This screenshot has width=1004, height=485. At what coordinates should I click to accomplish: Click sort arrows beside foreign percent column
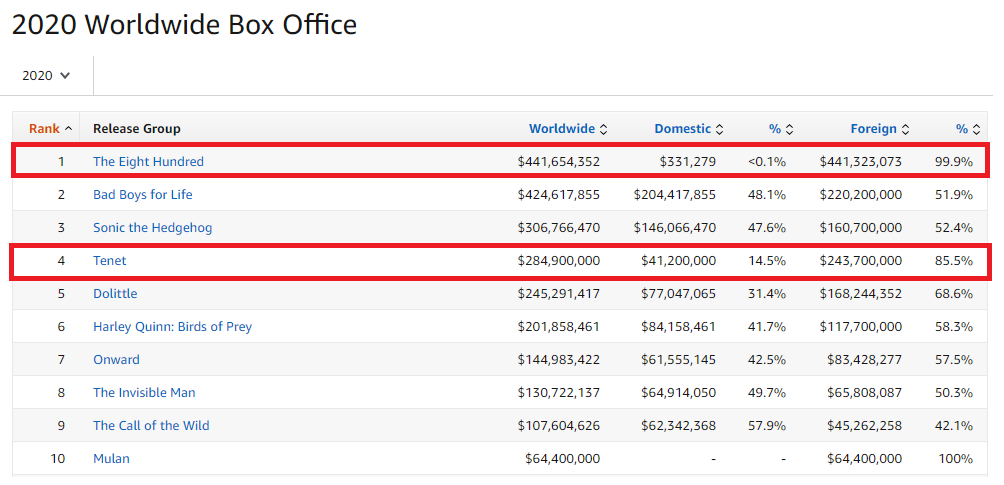[976, 129]
